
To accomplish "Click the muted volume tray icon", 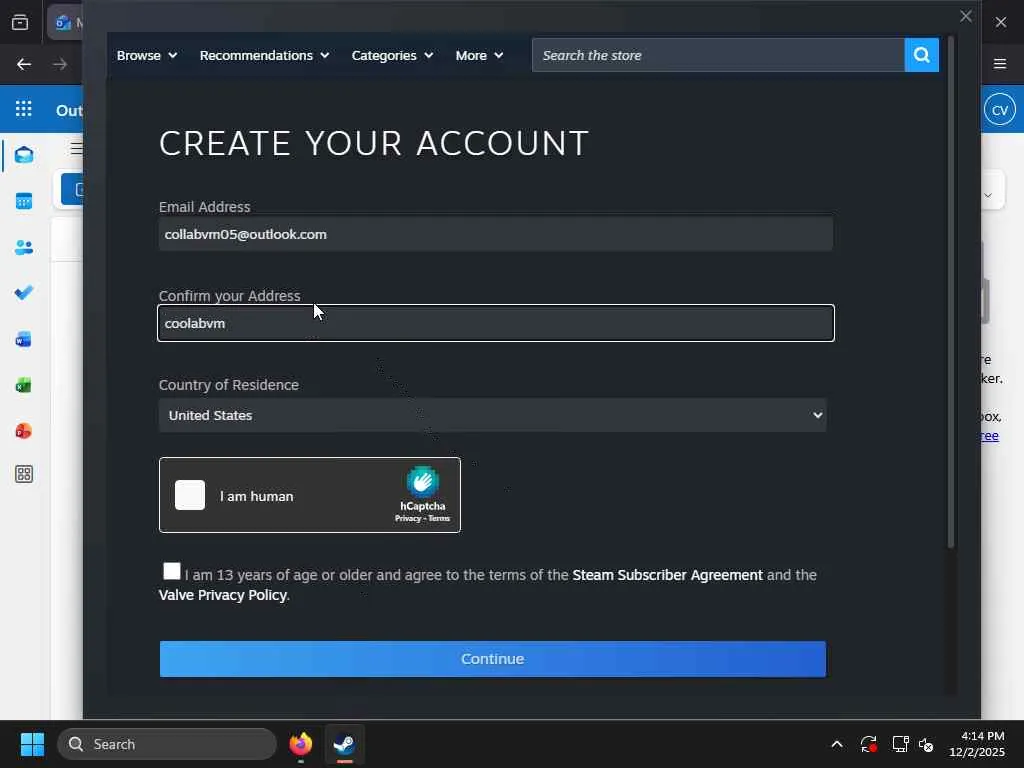I will [x=926, y=744].
